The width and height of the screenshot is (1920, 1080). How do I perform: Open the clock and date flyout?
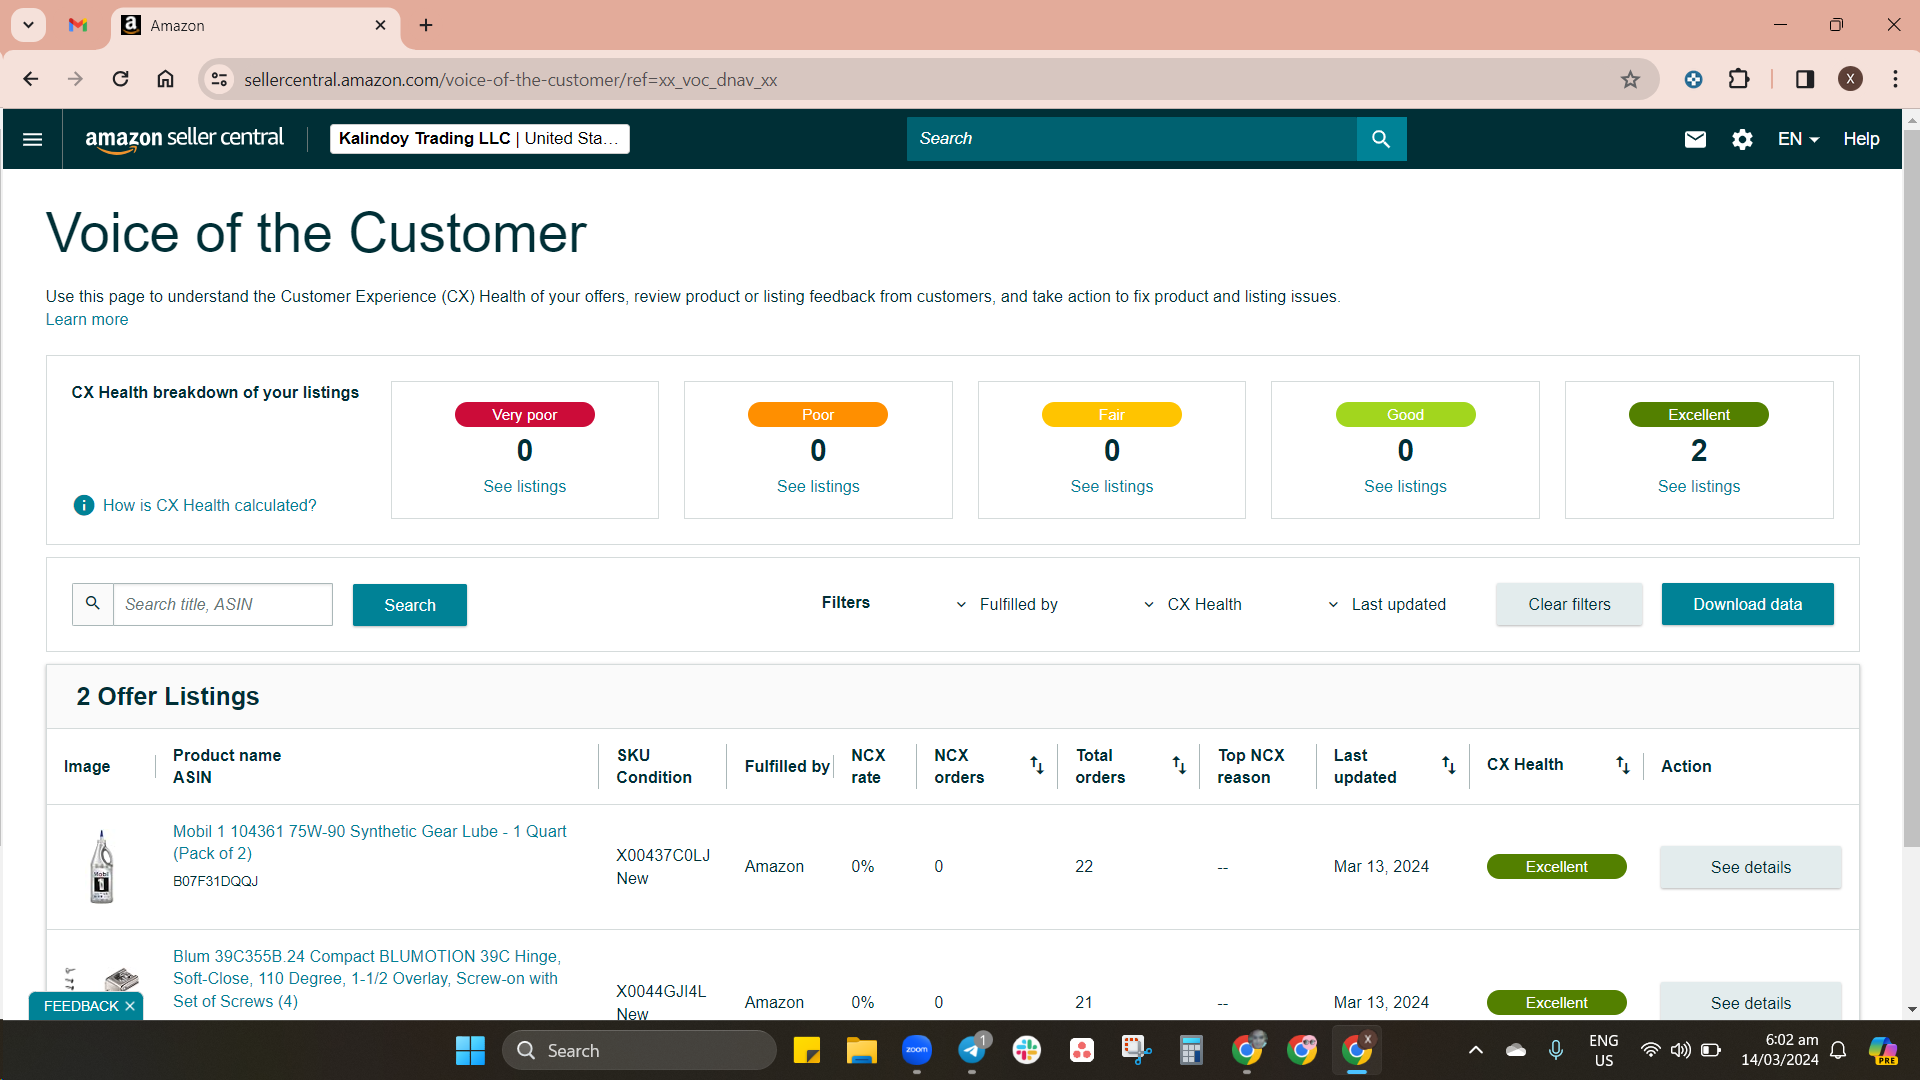(x=1780, y=1050)
